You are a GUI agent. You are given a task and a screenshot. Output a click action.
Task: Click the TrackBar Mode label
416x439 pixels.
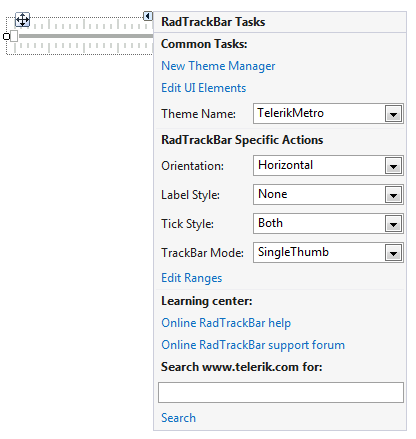pos(202,253)
